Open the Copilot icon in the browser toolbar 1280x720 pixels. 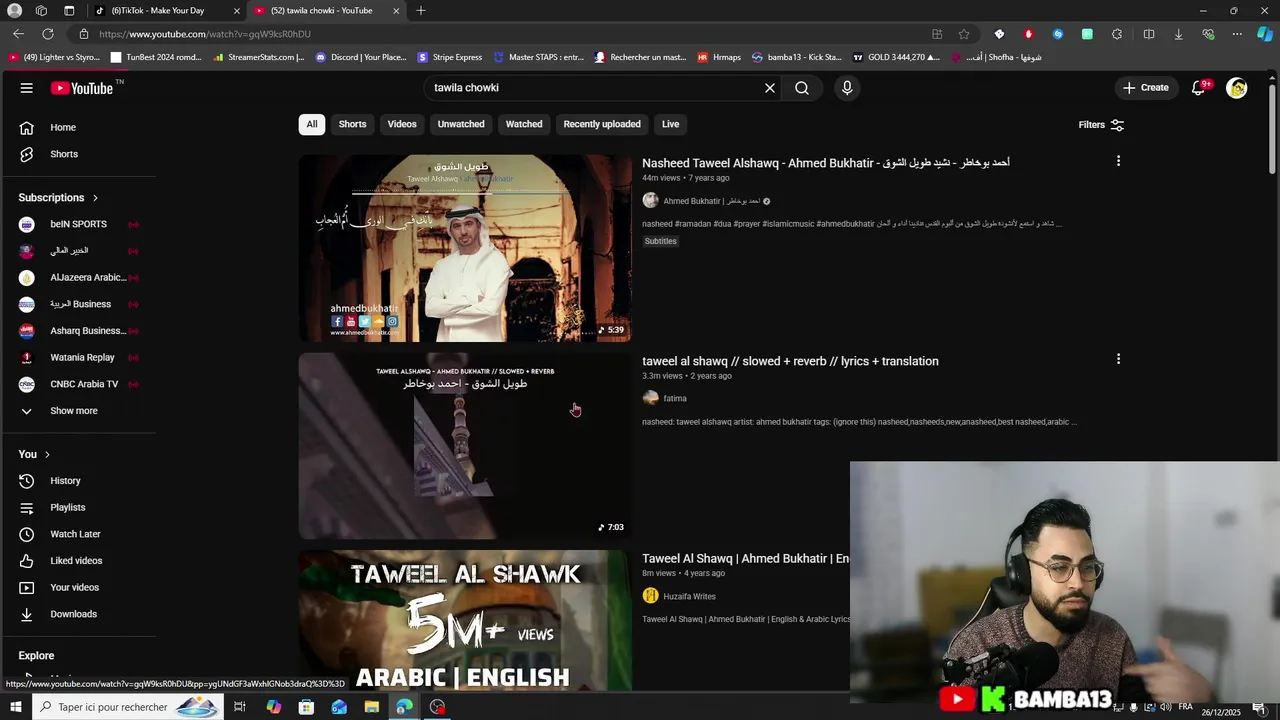1265,34
